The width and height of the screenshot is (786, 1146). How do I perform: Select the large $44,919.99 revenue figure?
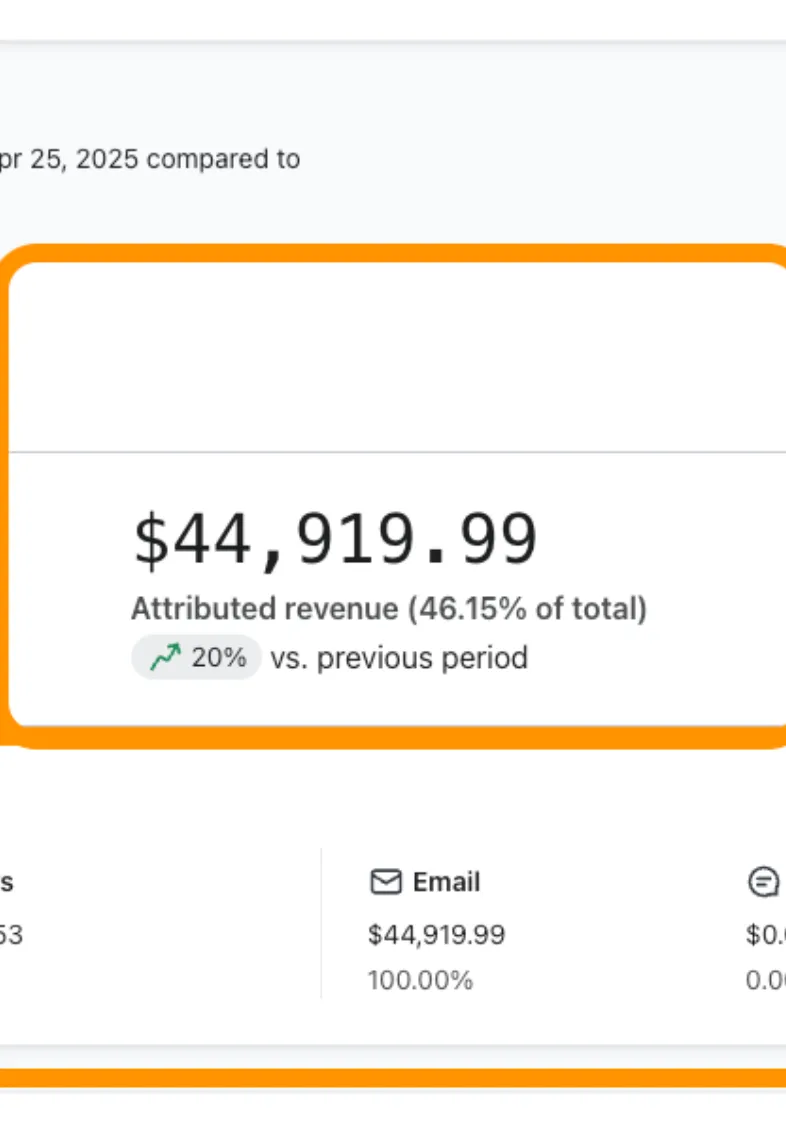click(x=335, y=541)
